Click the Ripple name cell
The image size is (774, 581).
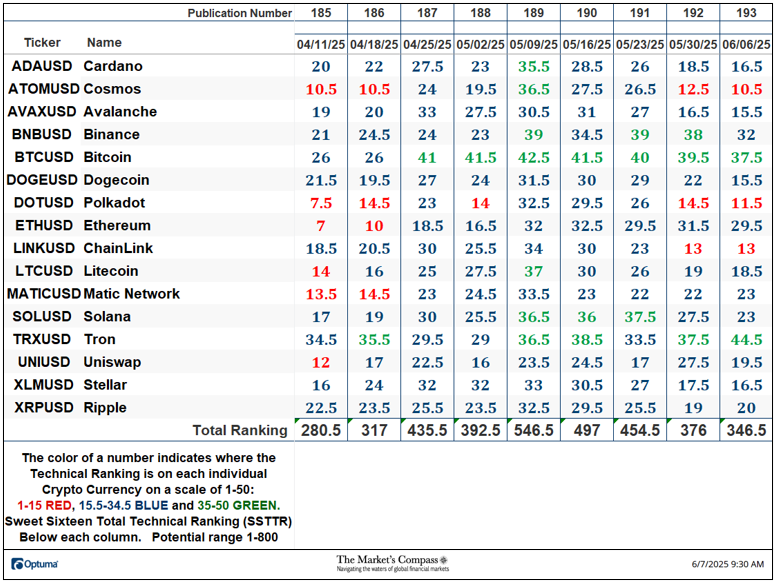(x=105, y=407)
